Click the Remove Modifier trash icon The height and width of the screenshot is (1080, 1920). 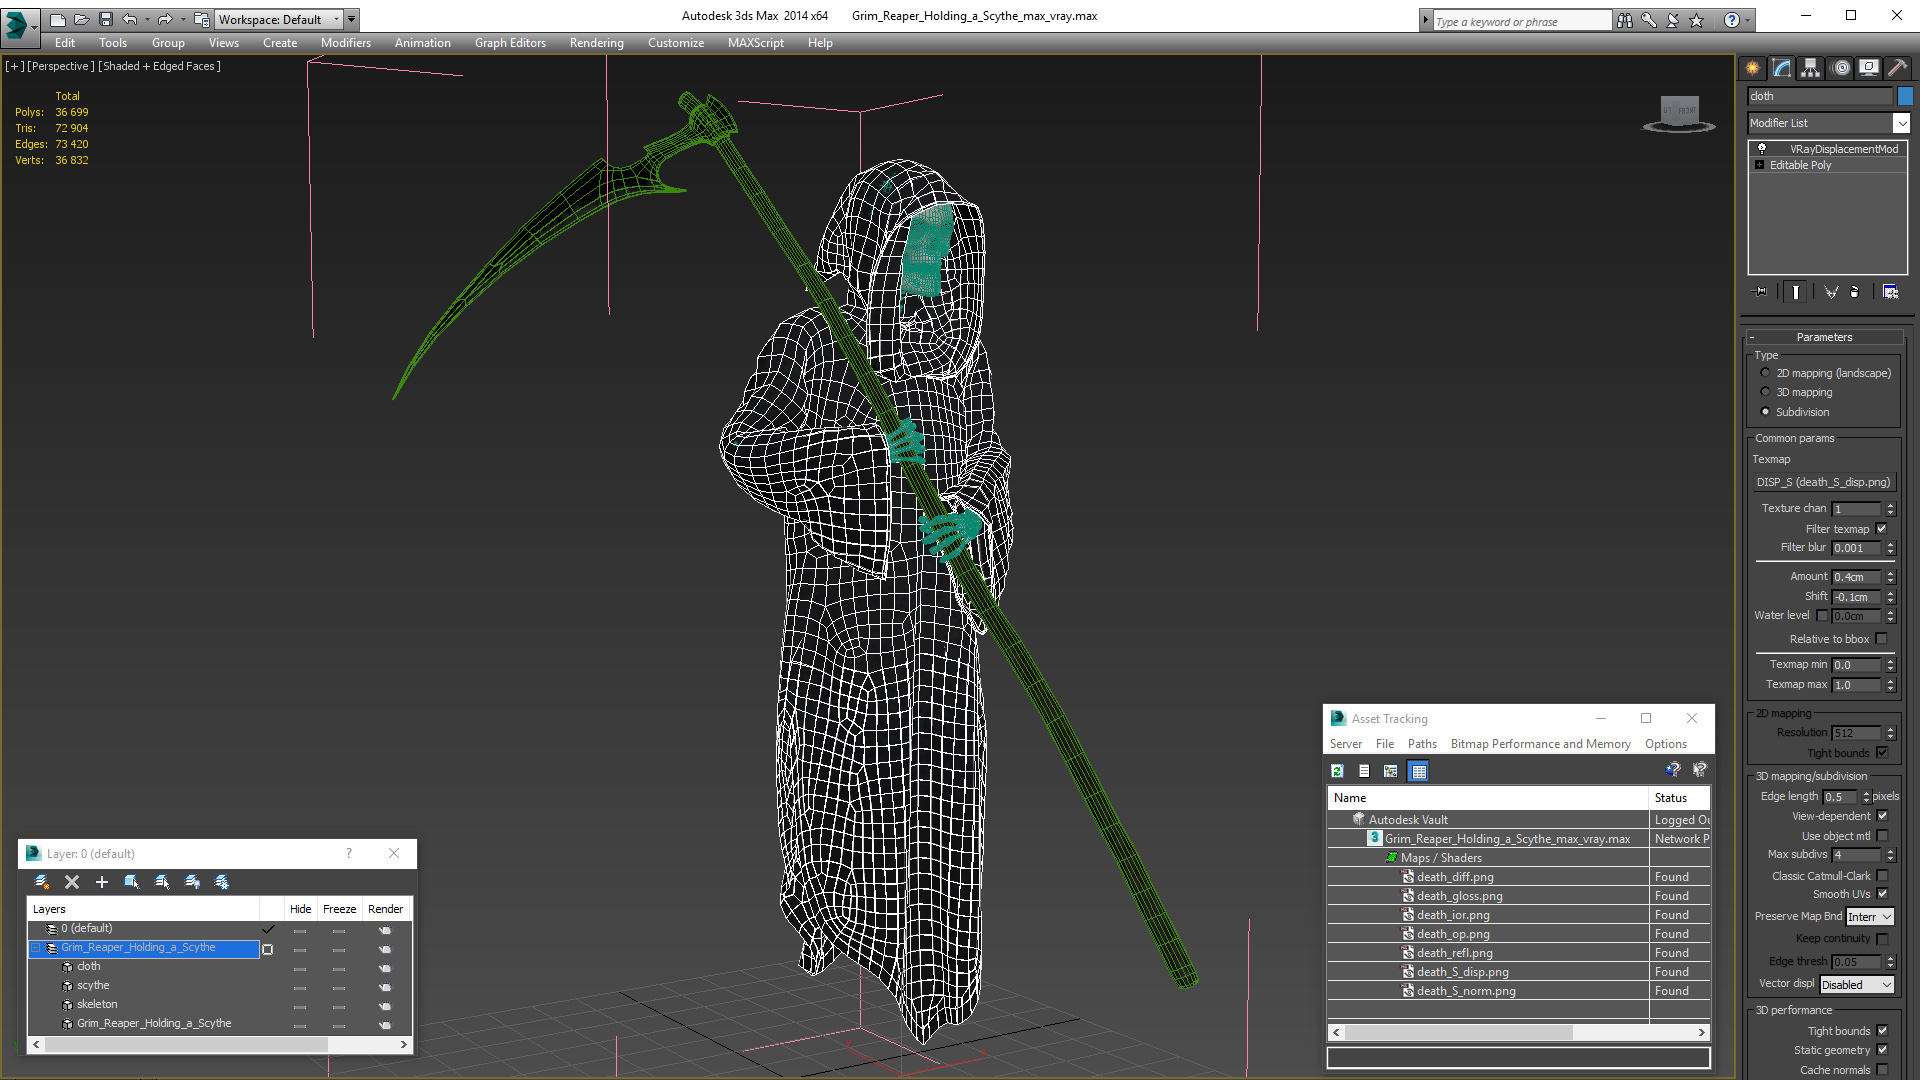point(1855,292)
